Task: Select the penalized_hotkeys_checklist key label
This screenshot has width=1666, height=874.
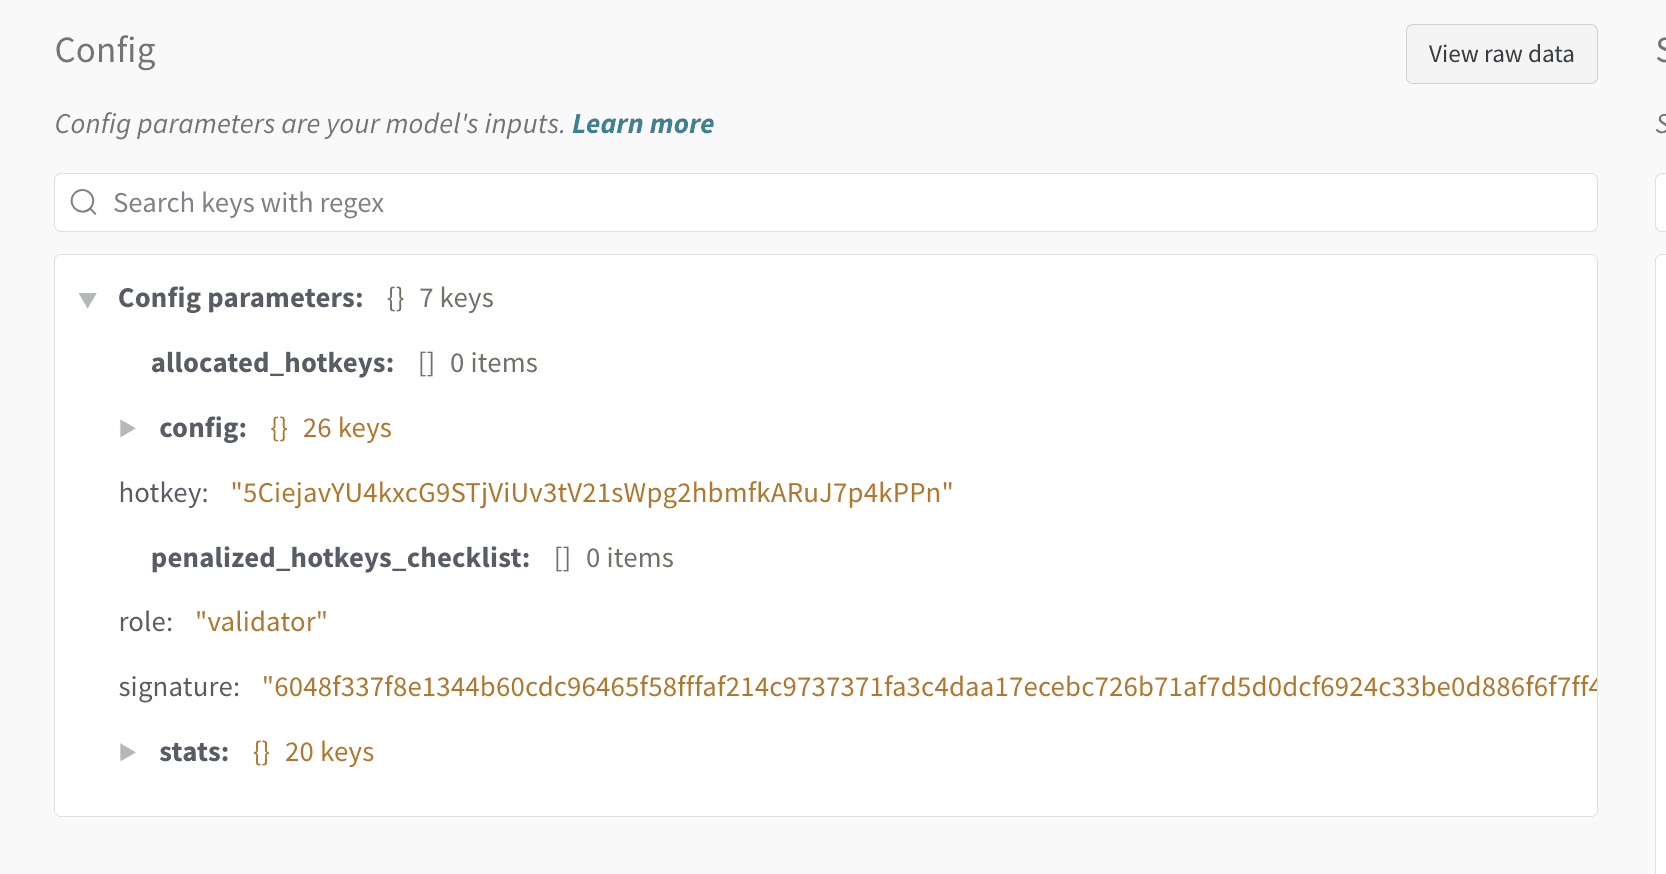Action: [340, 558]
